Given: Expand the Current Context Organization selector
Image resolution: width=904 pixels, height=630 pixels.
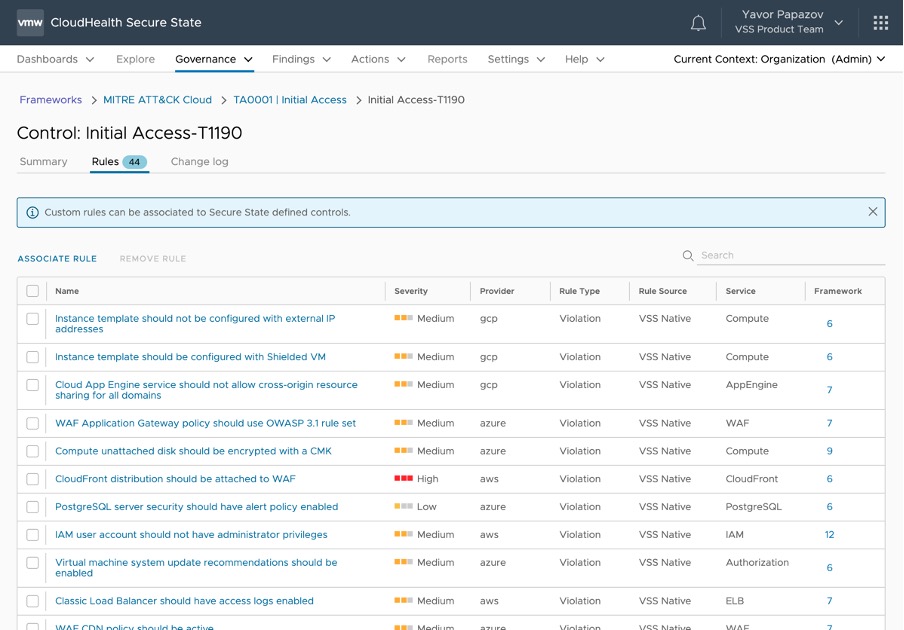Looking at the screenshot, I should 779,59.
